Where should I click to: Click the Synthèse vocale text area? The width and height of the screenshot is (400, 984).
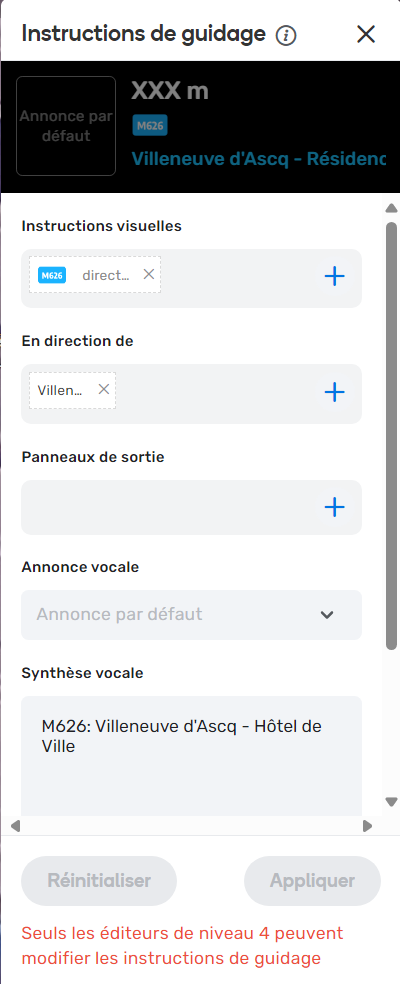[192, 756]
